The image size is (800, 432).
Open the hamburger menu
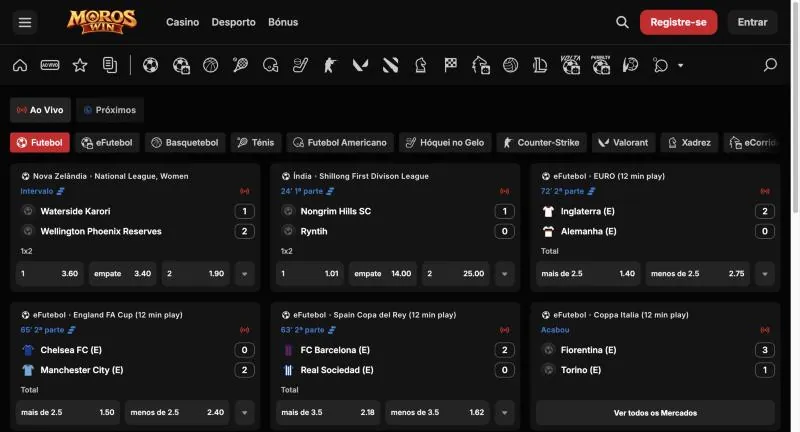[24, 22]
